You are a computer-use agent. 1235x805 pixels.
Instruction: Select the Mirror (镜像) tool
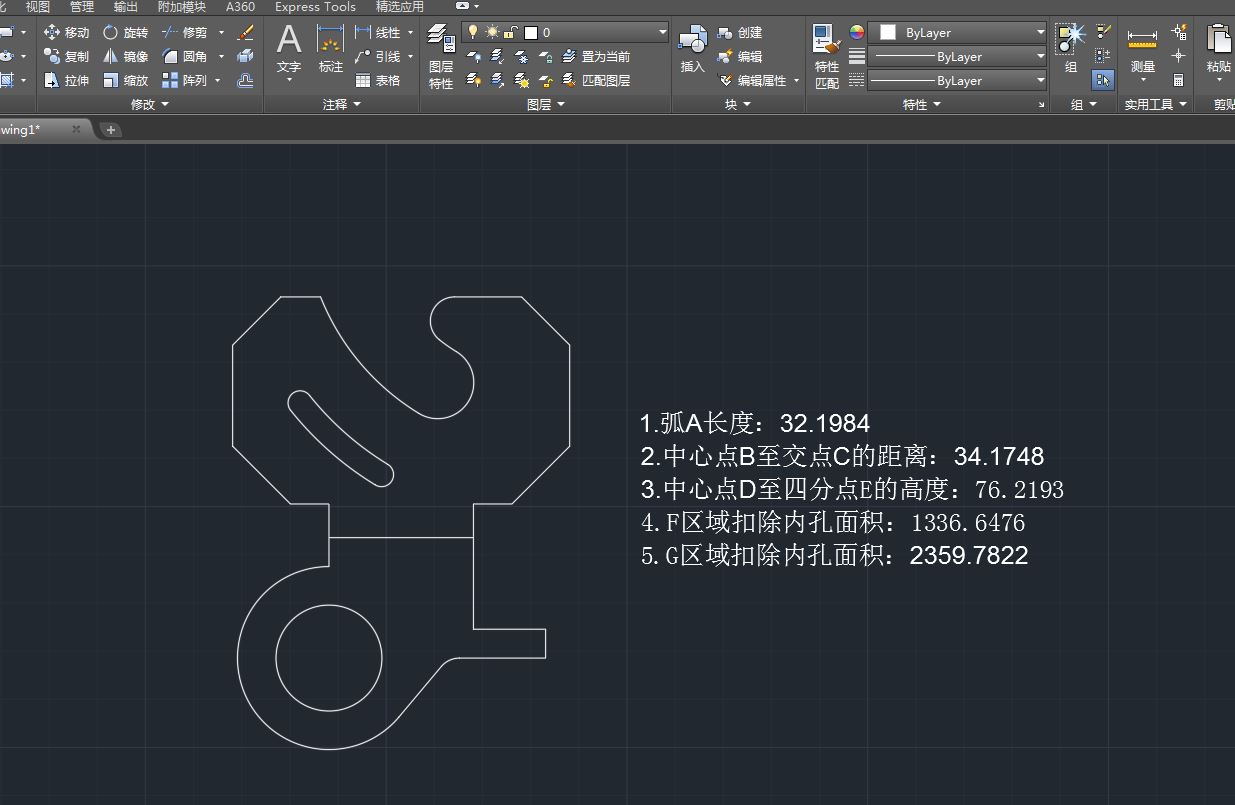point(125,56)
